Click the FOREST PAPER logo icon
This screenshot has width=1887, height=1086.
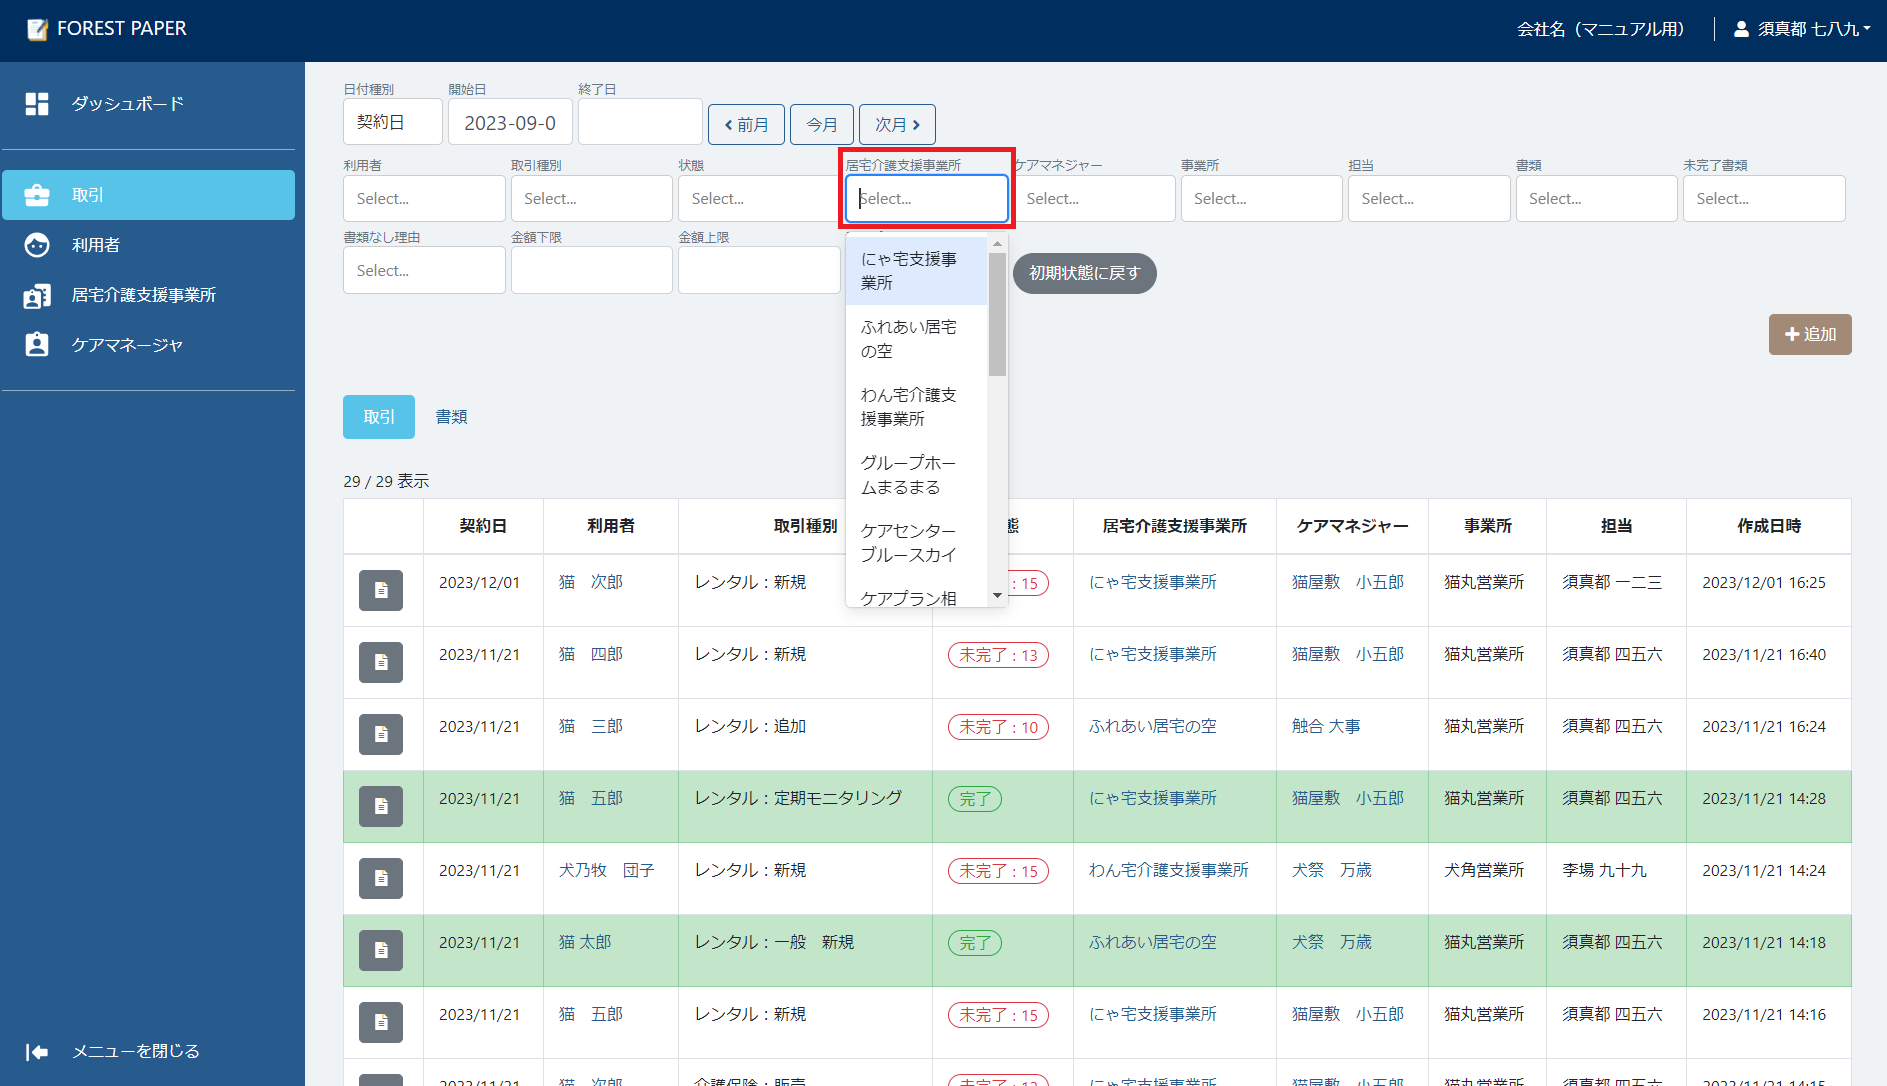point(38,29)
